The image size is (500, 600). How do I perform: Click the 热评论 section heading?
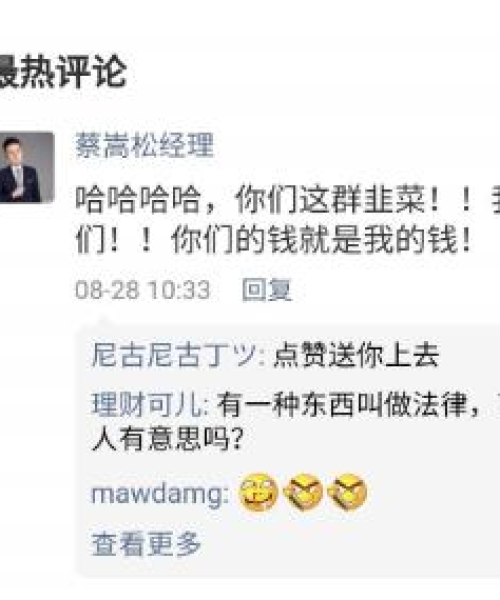coord(62,72)
